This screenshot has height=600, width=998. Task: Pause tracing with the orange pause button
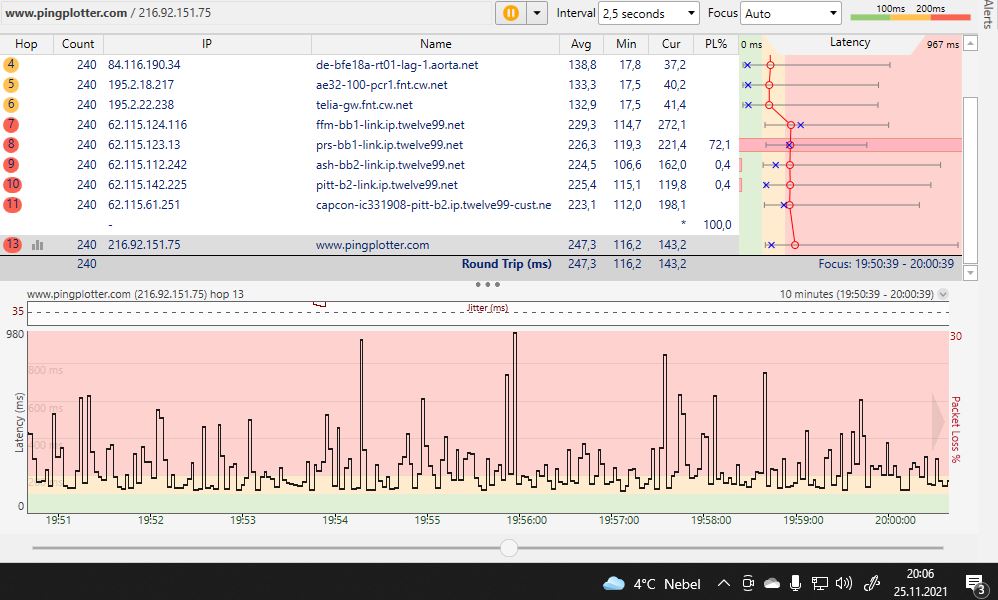[x=510, y=13]
